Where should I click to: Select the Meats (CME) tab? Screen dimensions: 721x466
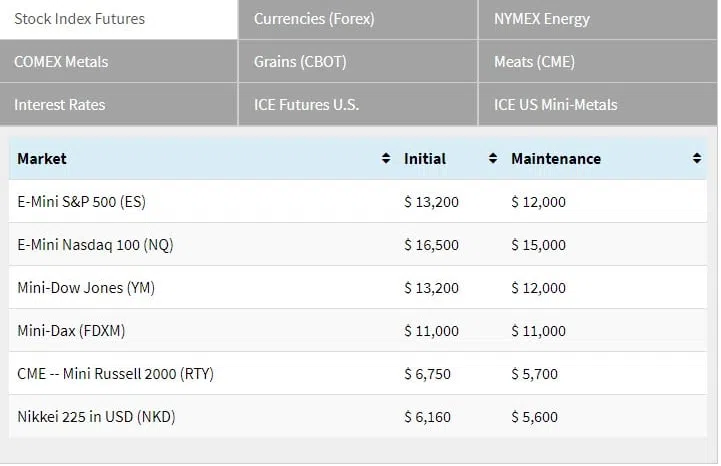pos(598,62)
